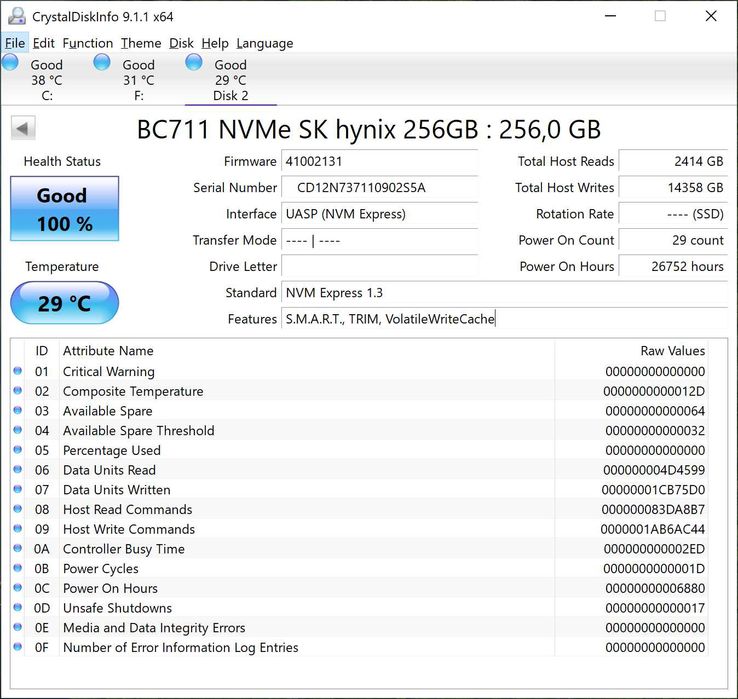The width and height of the screenshot is (738, 699).
Task: Select the Data Units Written attribute name
Action: (117, 490)
